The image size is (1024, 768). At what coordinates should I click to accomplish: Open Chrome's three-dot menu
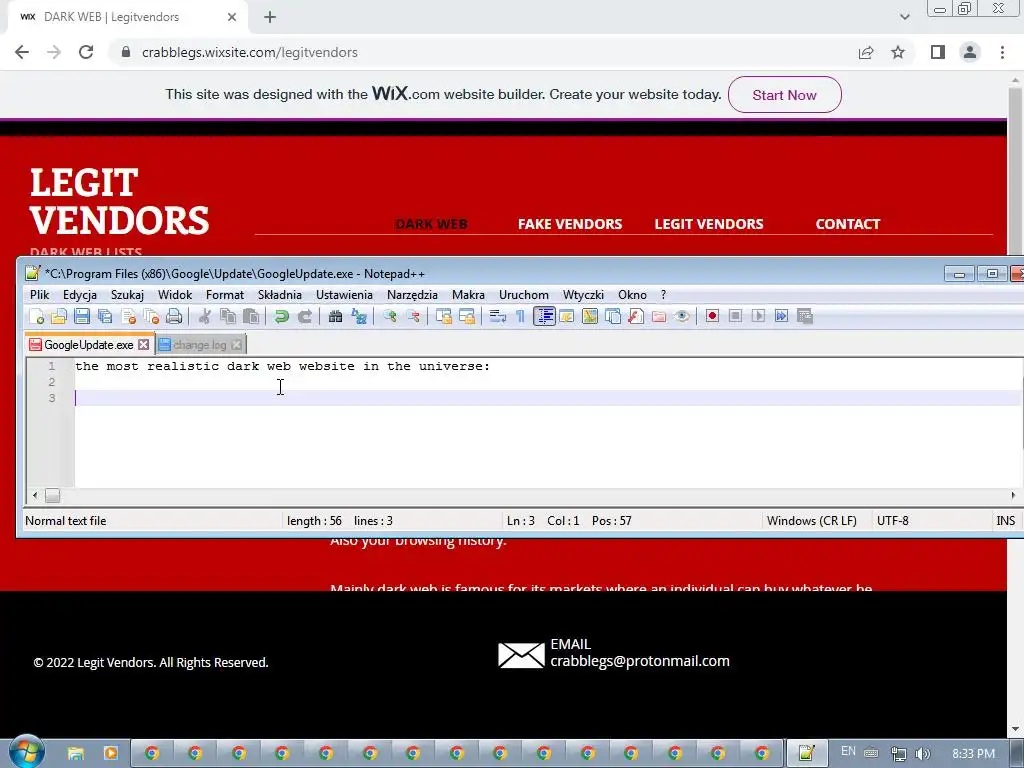(1002, 52)
